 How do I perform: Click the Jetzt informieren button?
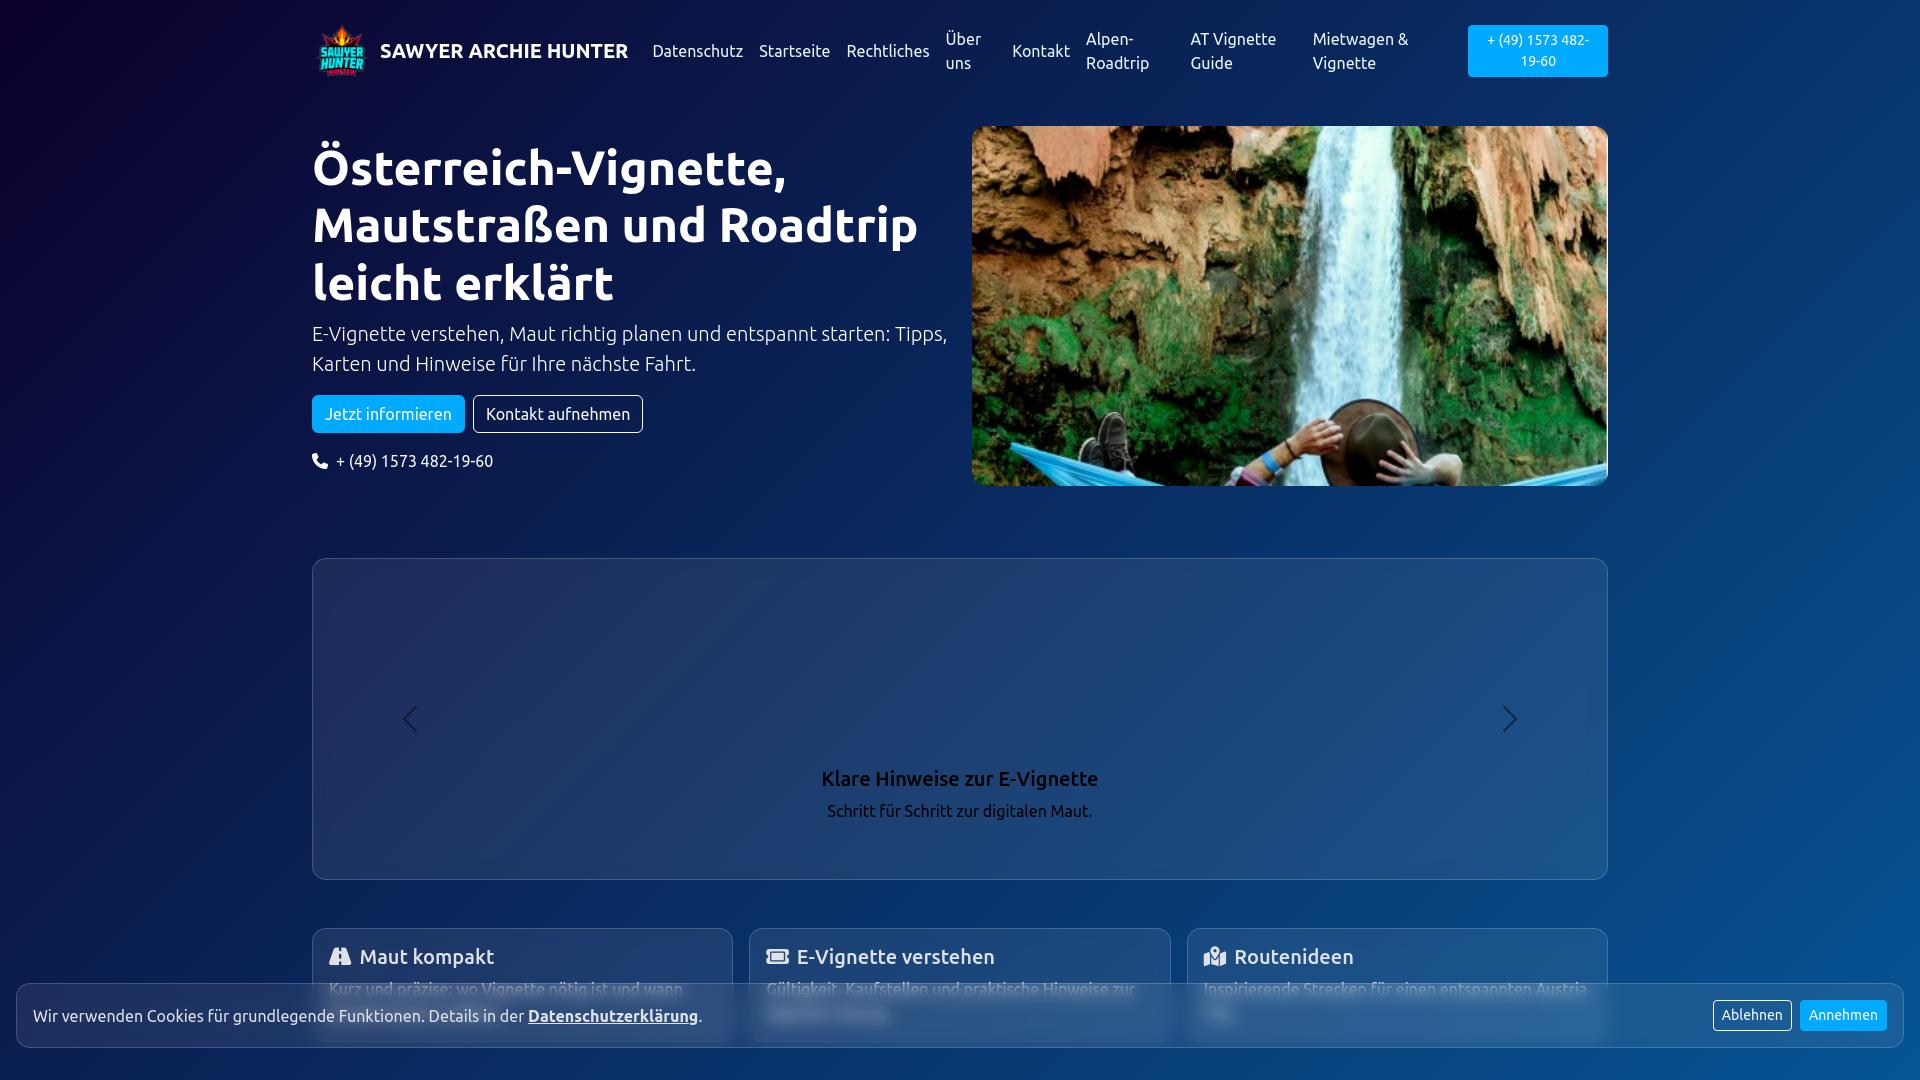coord(388,413)
